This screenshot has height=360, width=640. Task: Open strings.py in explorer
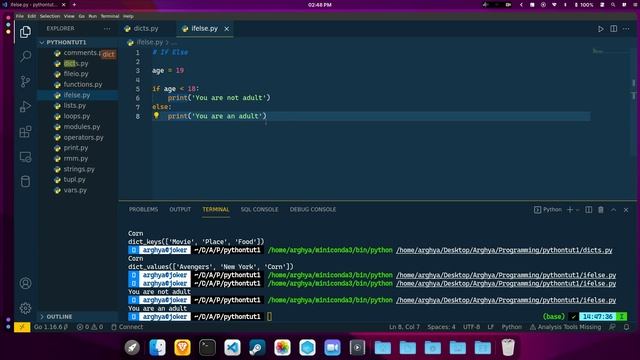coord(79,169)
